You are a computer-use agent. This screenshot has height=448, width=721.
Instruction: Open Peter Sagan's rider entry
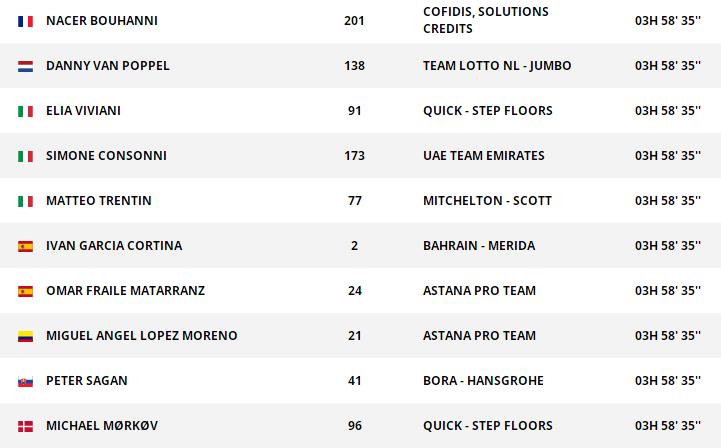click(x=86, y=381)
